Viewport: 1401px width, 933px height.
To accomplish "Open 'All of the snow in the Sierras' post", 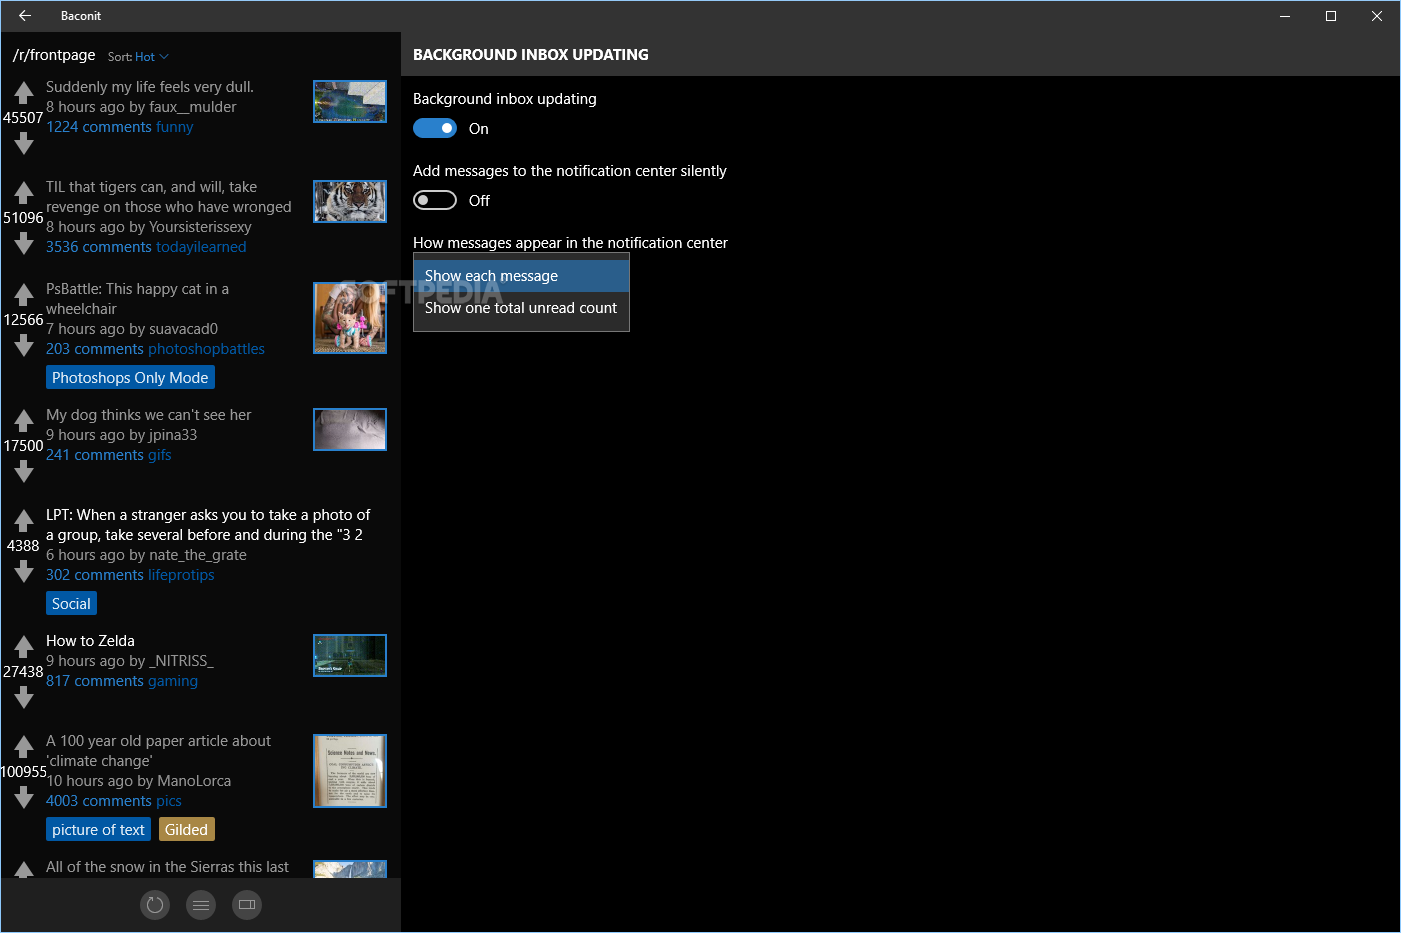I will coord(167,867).
